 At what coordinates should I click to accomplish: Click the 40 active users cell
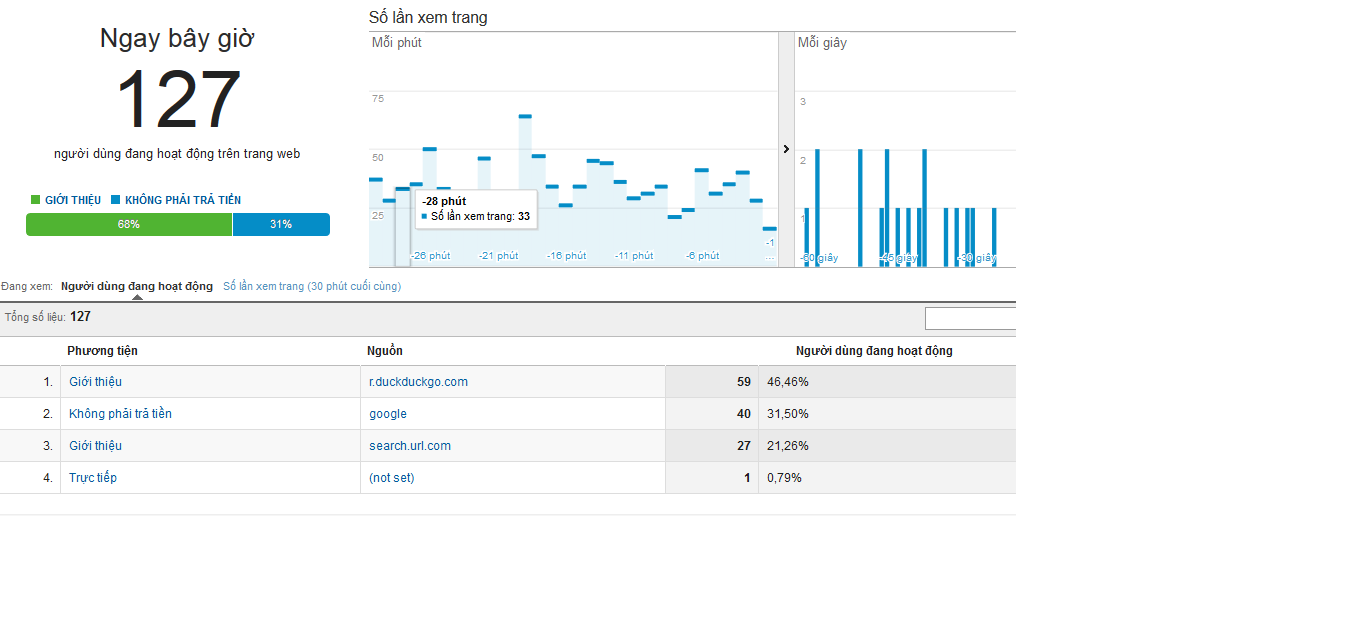(x=712, y=414)
